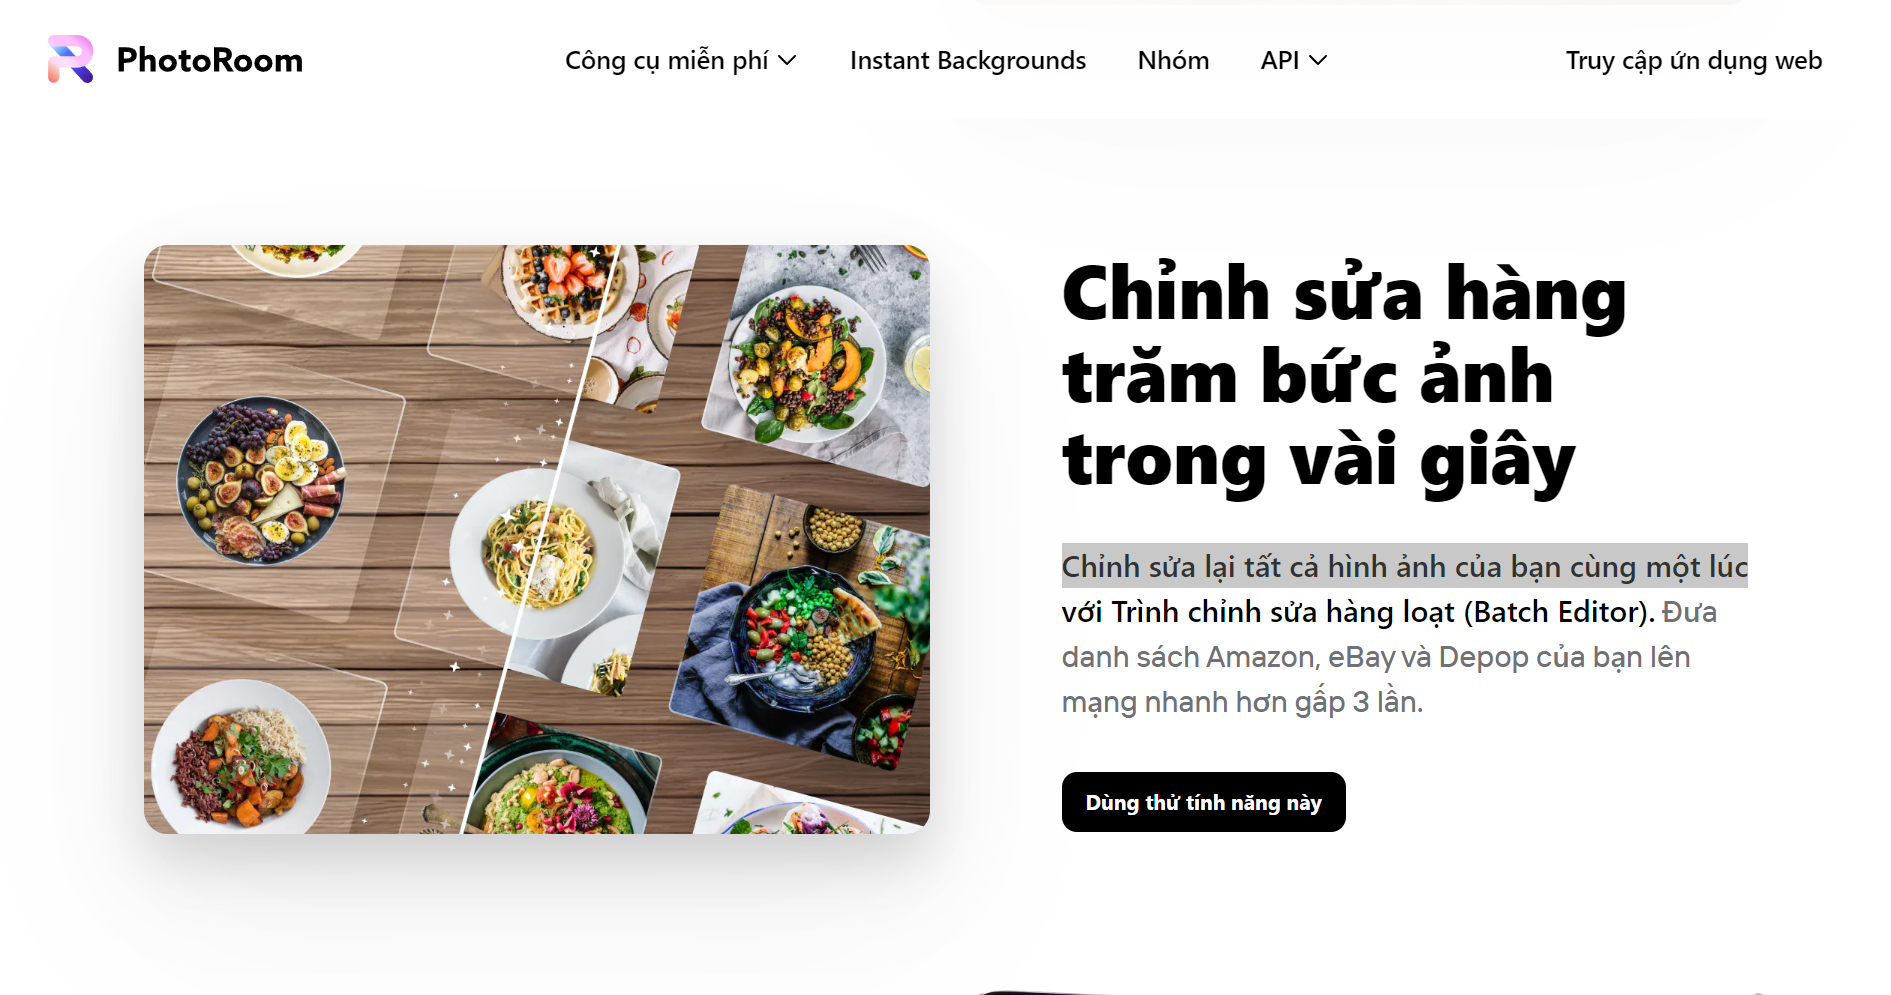The height and width of the screenshot is (995, 1891).
Task: Click the PhotoRoom R logo icon
Action: 71,59
